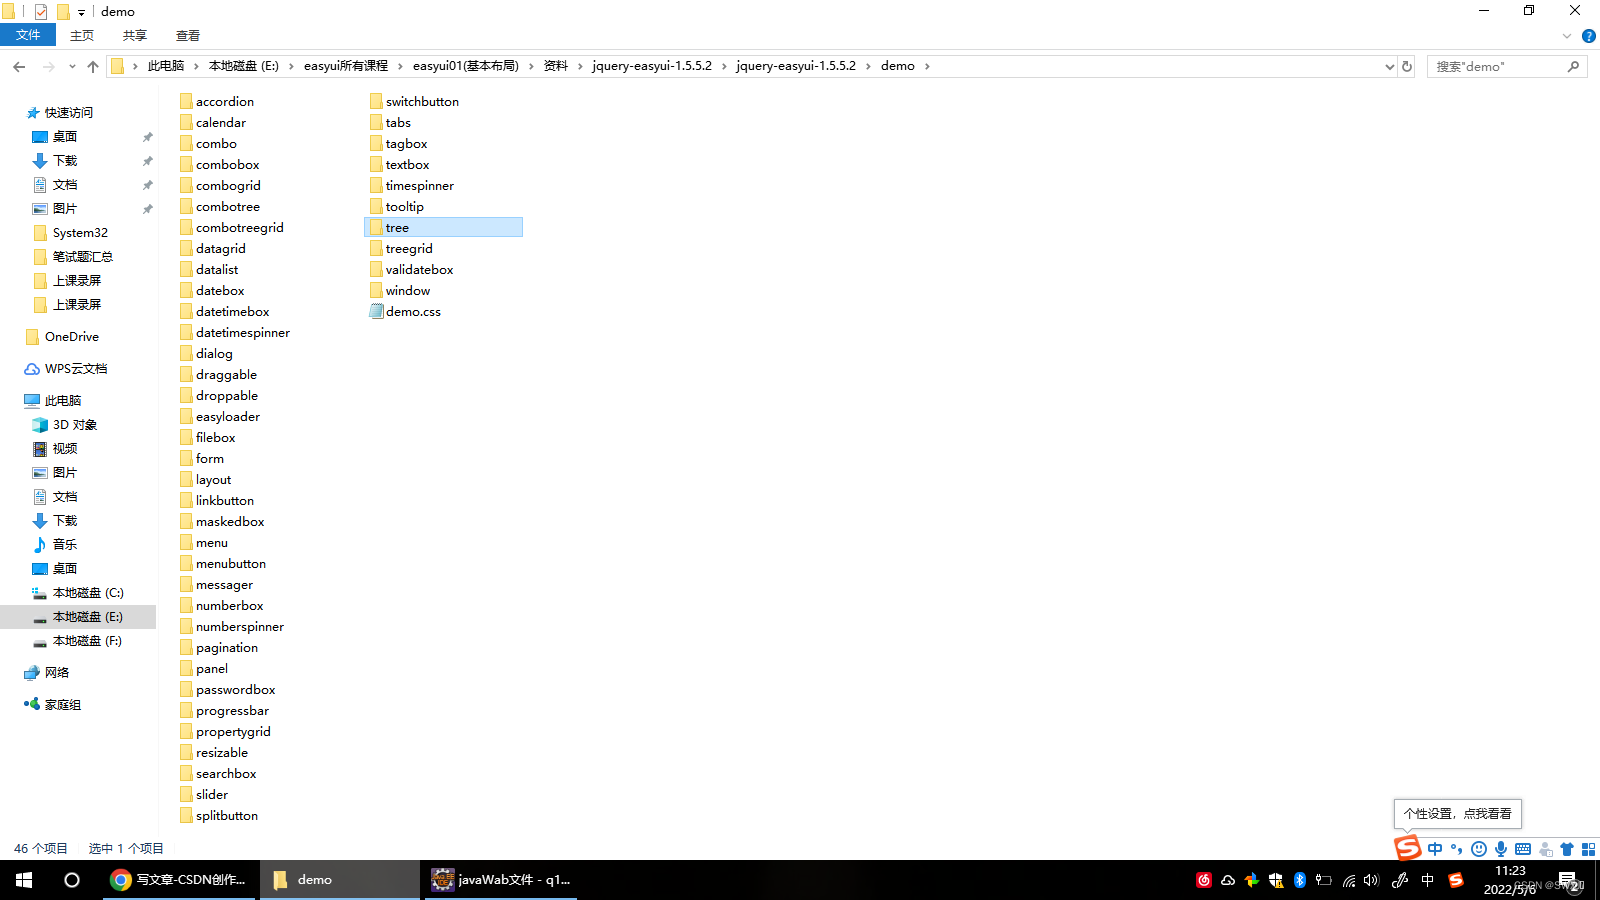
Task: Switch to the 查看 ribbon tab
Action: pos(187,35)
